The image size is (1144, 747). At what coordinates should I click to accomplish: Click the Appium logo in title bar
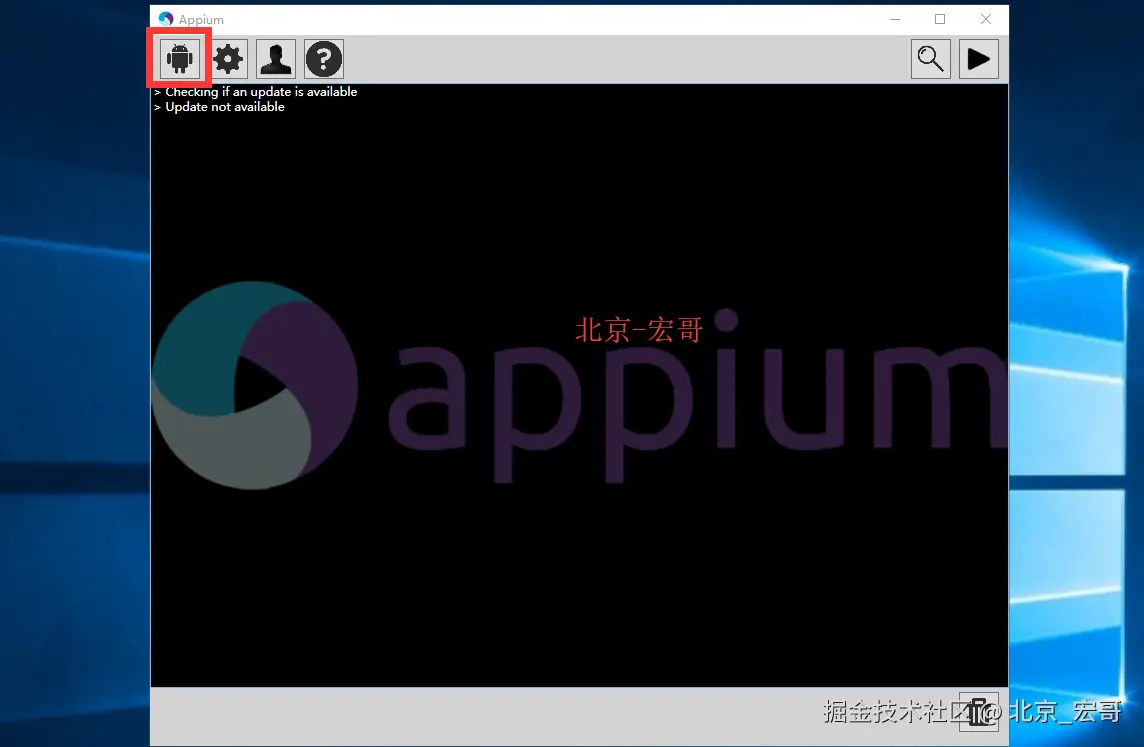pos(166,19)
